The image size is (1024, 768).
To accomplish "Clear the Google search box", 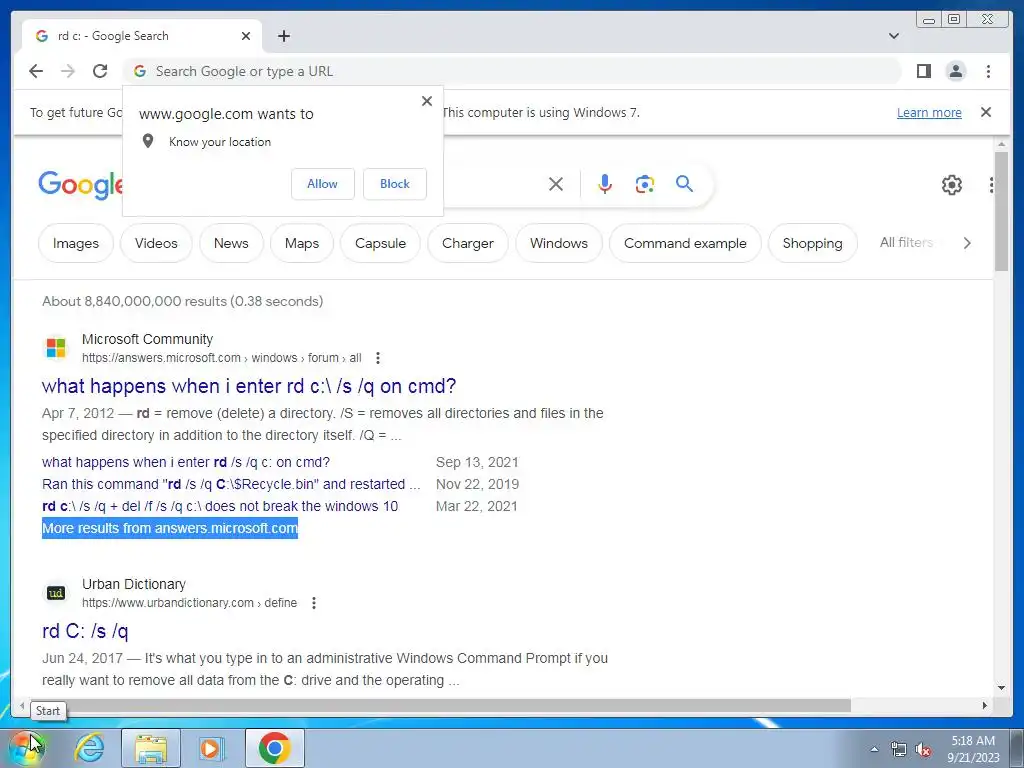I will pos(556,184).
